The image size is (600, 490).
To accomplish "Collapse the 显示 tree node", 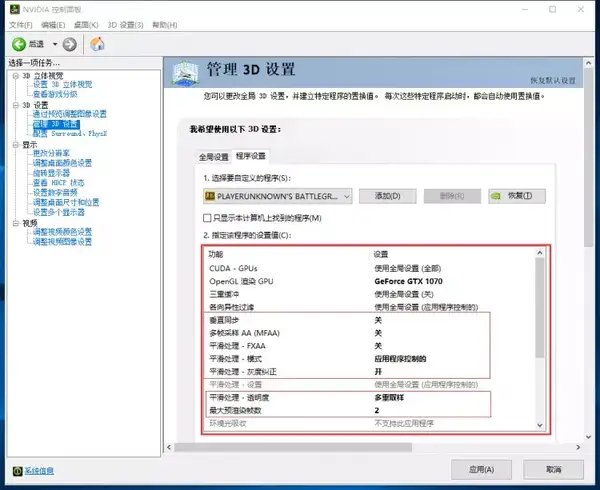I will click(x=15, y=144).
